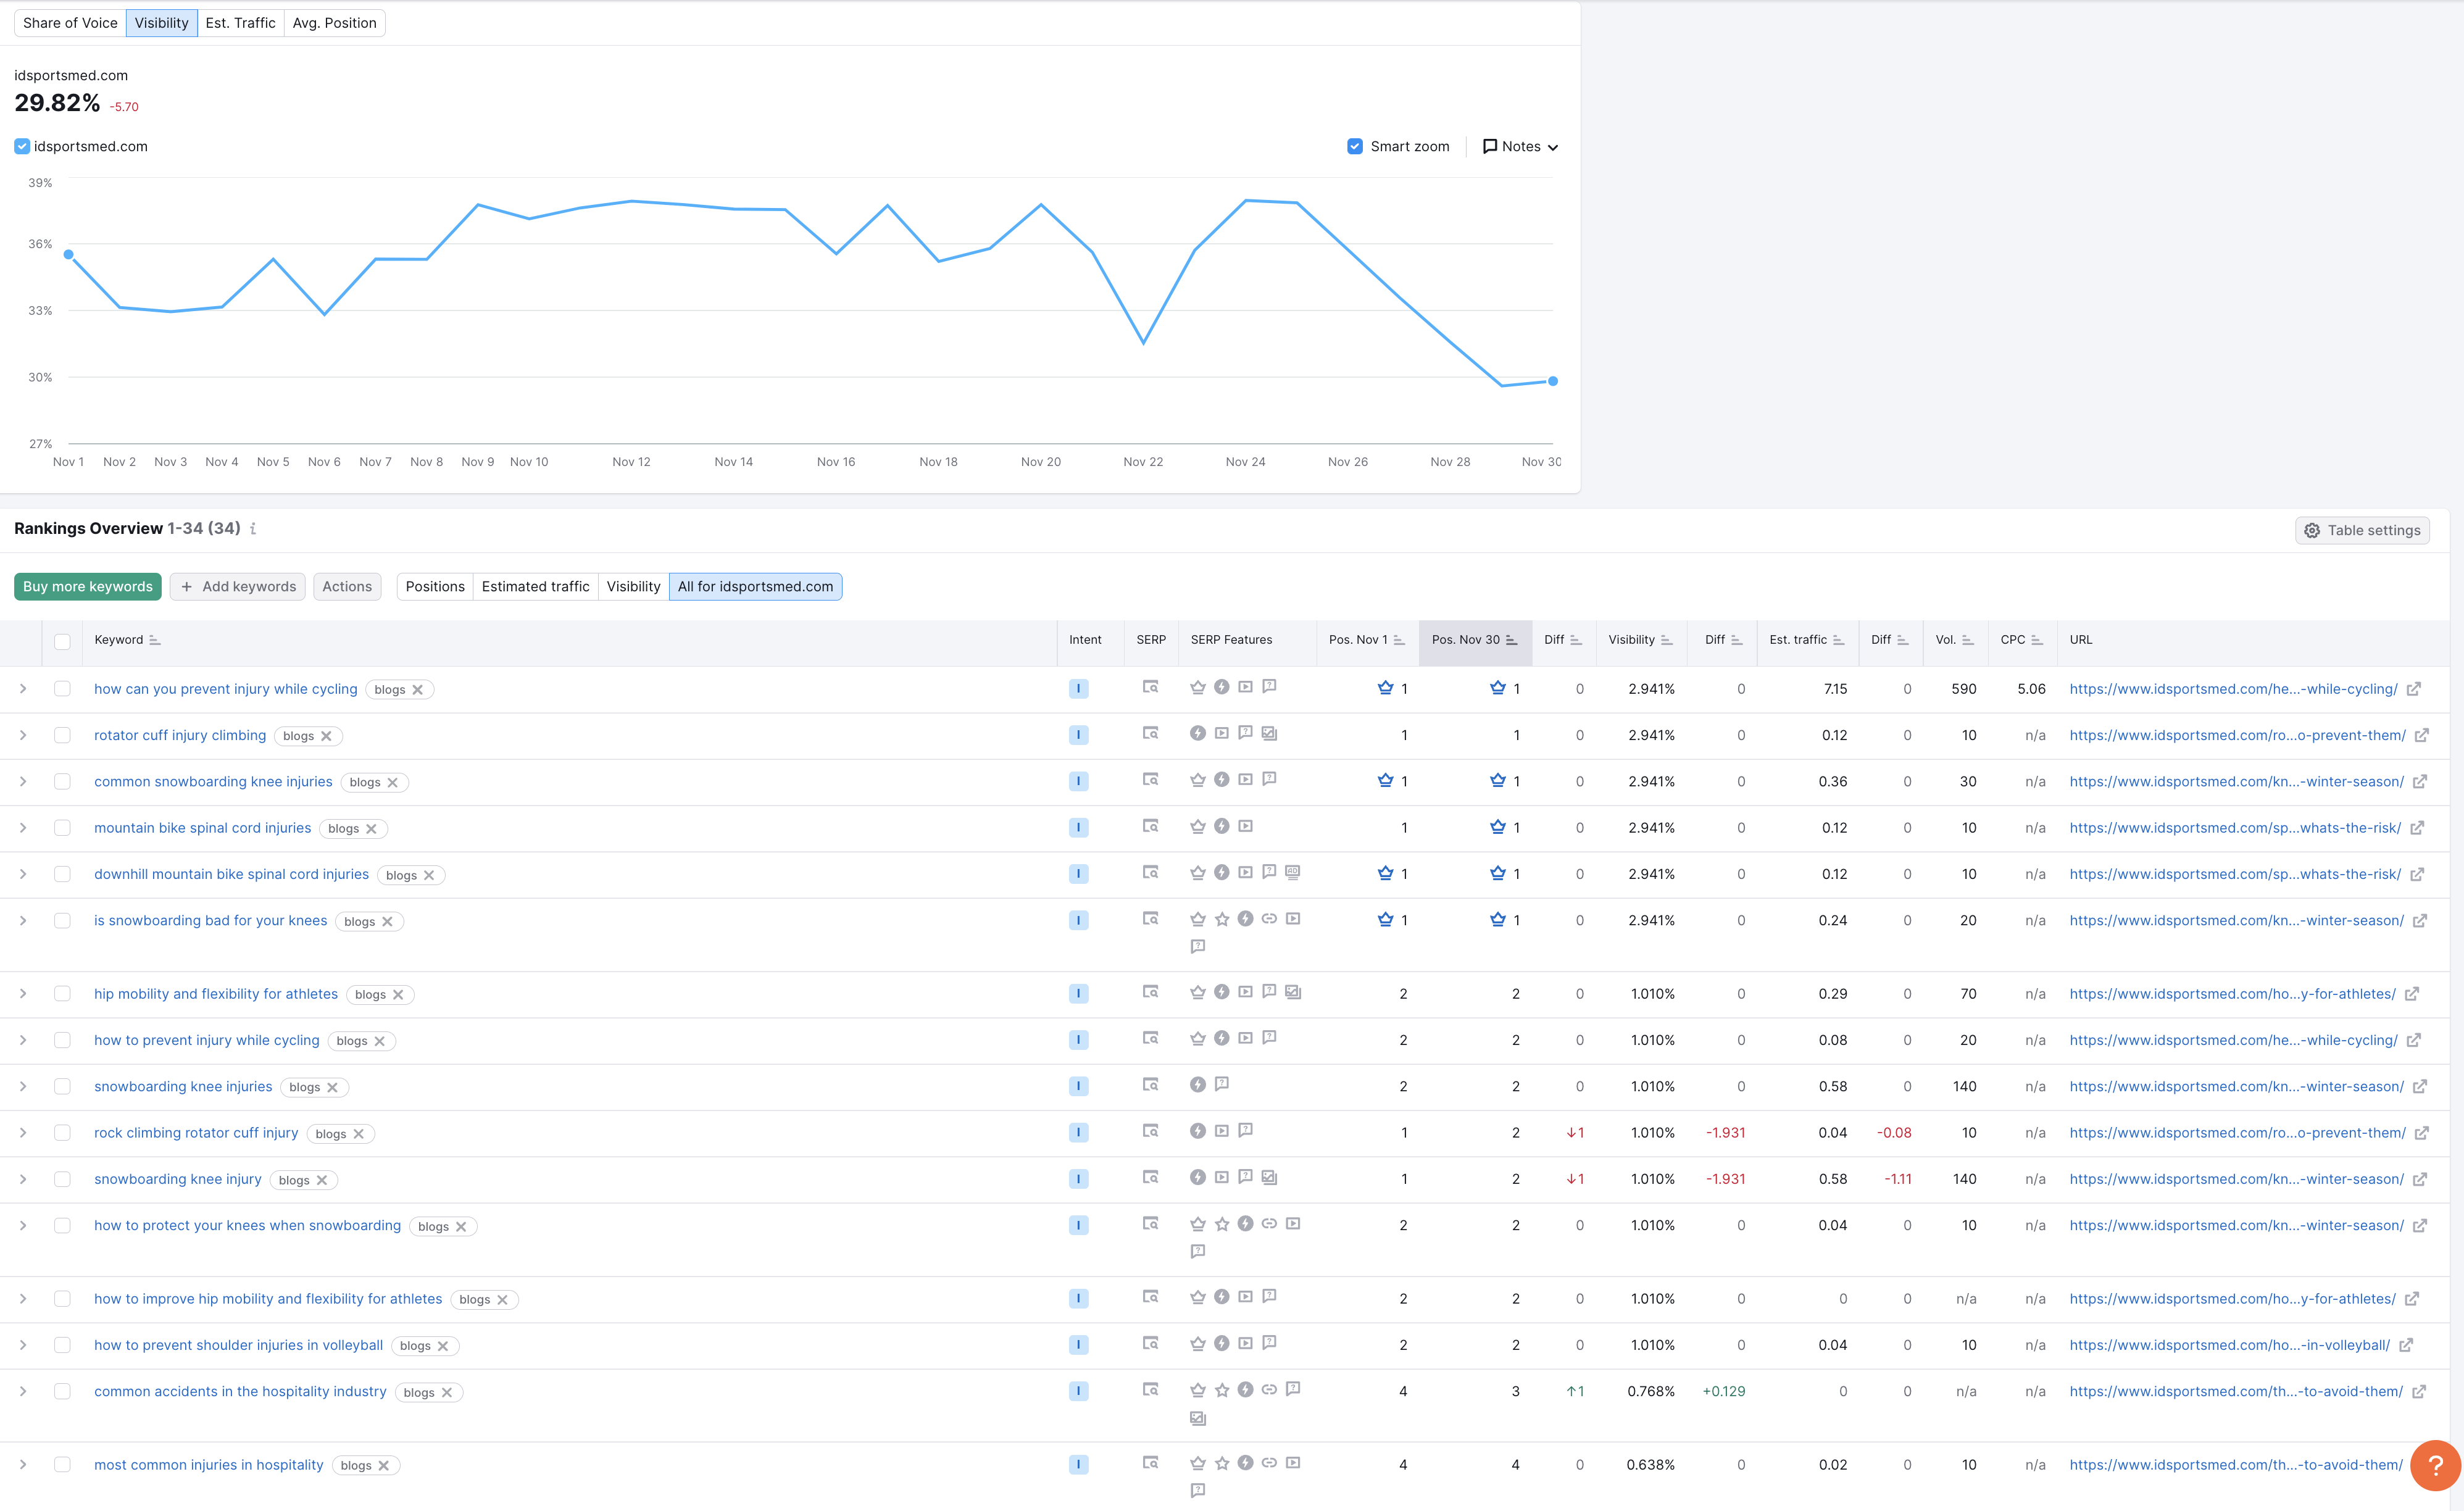Viewport: 2464px width, 1511px height.
Task: Switch to Share of Voice tab
Action: click(x=70, y=23)
